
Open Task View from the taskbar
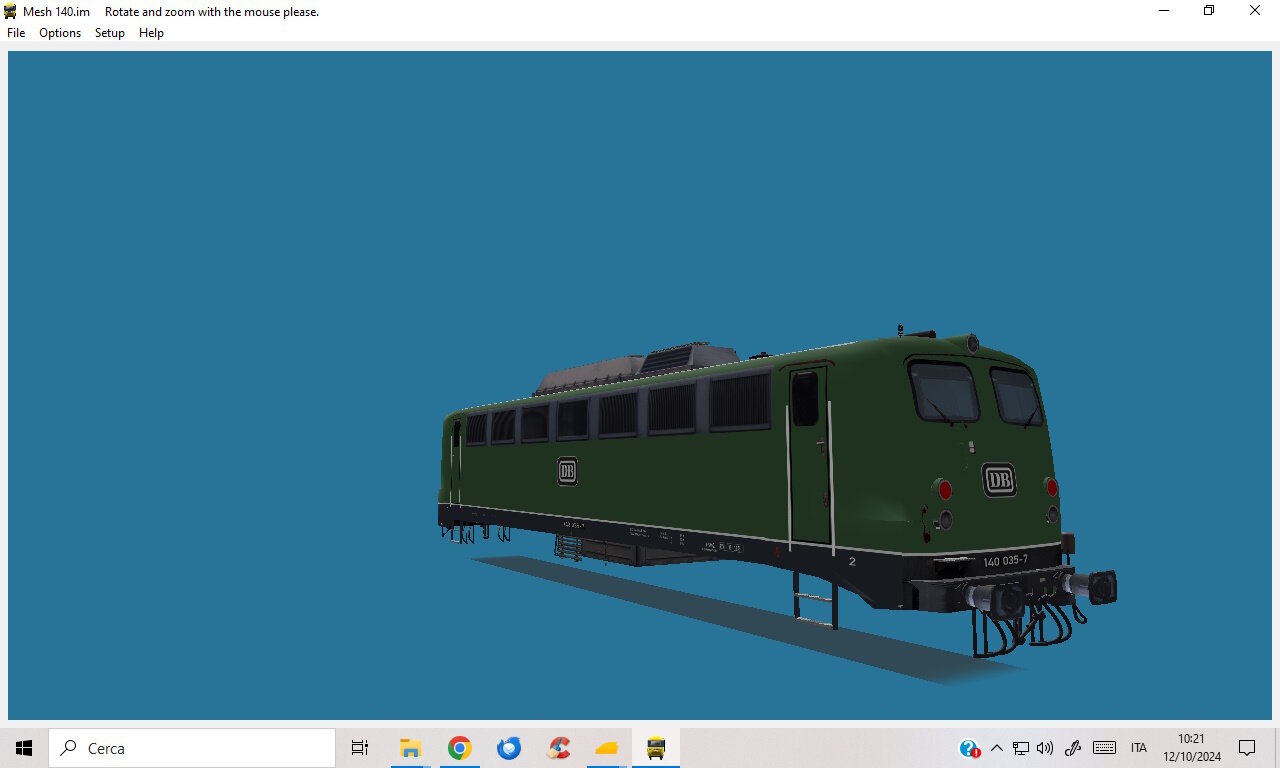pos(360,748)
